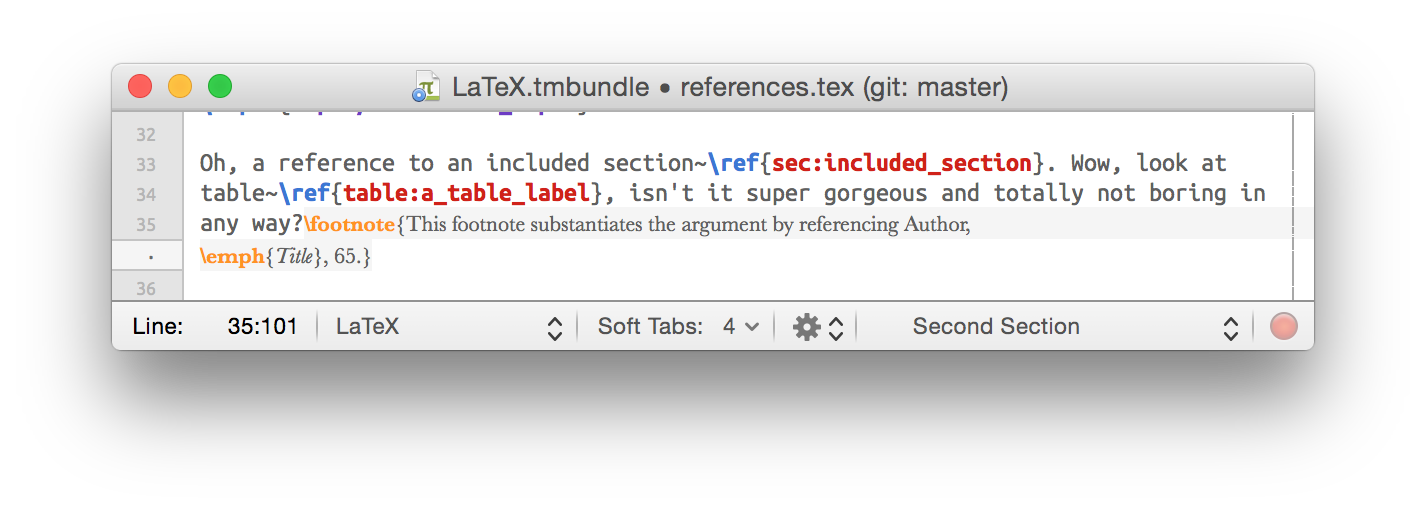Click the soft-wrap dot marker in gutter
Viewport: 1426px width, 510px height.
pyautogui.click(x=149, y=257)
